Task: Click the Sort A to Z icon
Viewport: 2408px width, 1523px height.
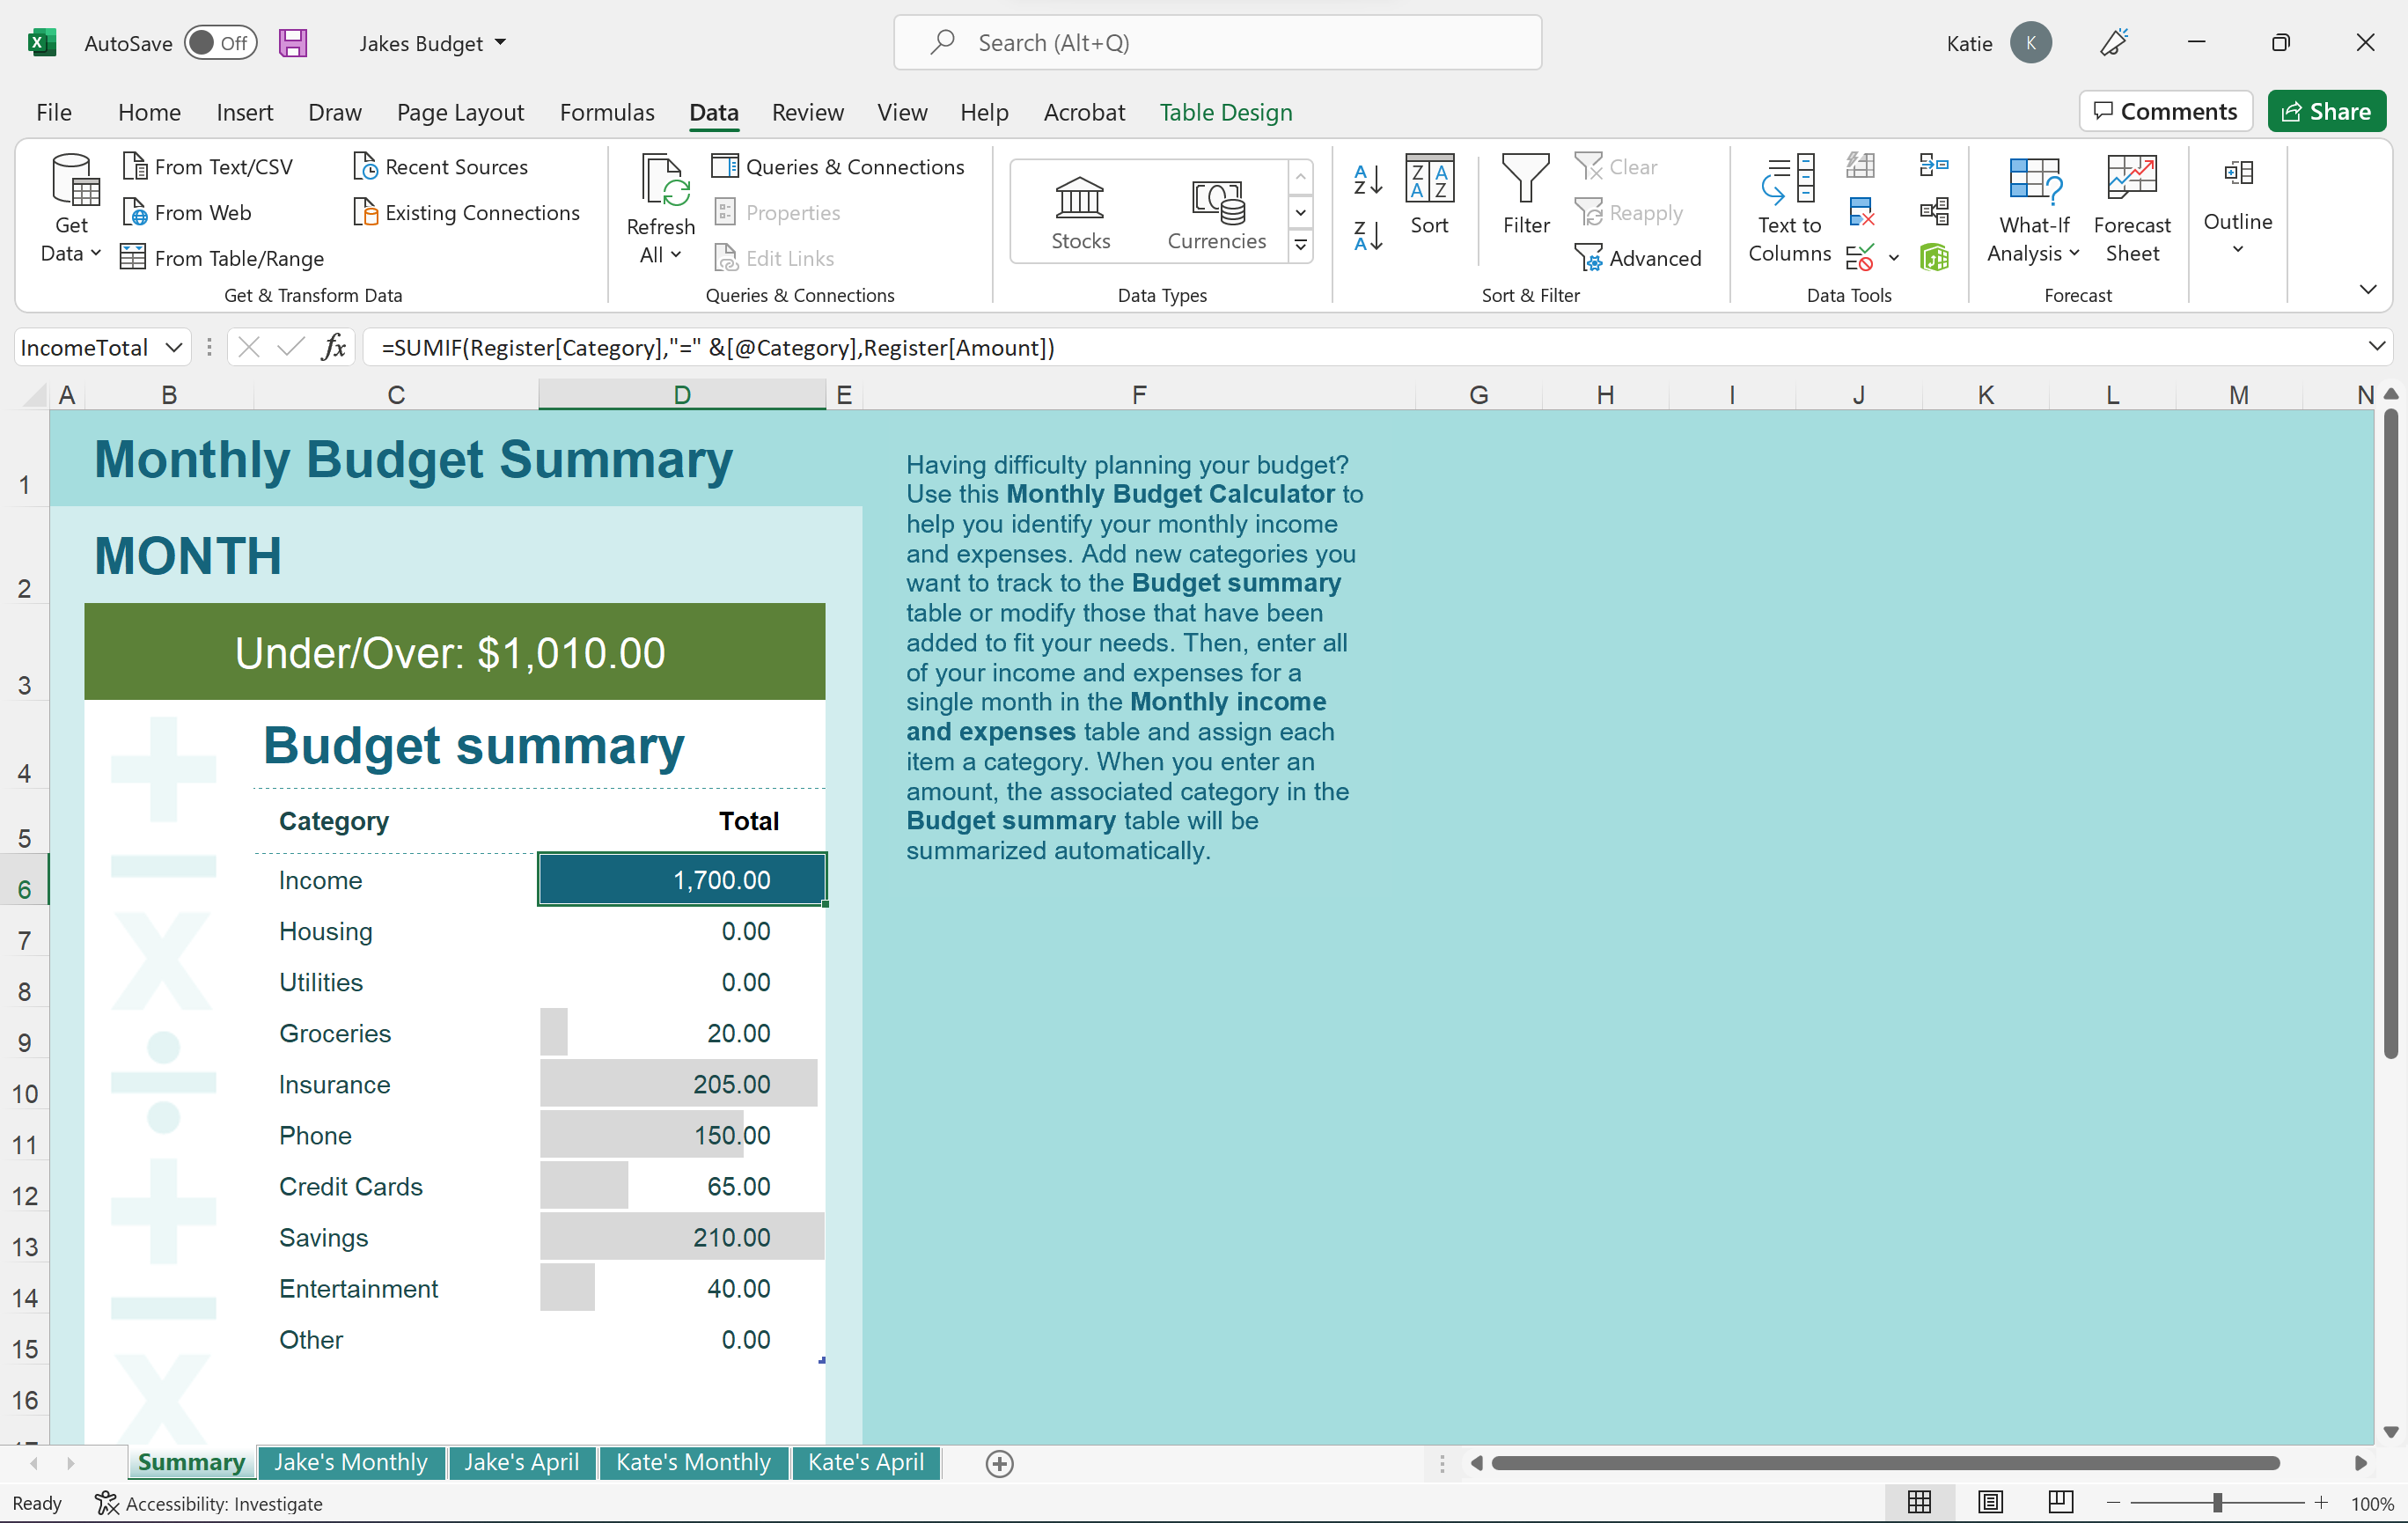Action: pyautogui.click(x=1367, y=179)
